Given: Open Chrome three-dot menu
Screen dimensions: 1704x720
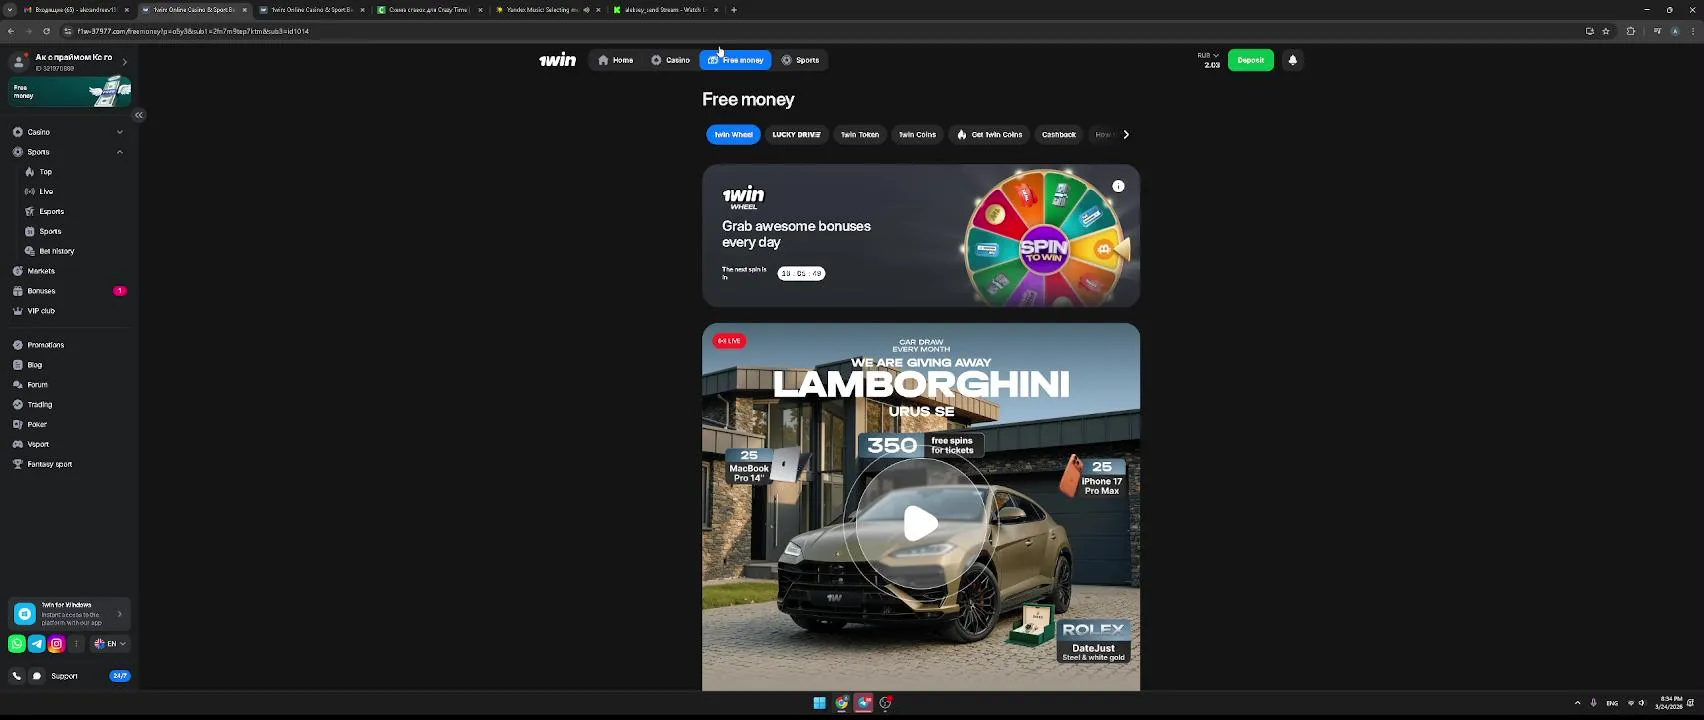Looking at the screenshot, I should tap(1693, 31).
